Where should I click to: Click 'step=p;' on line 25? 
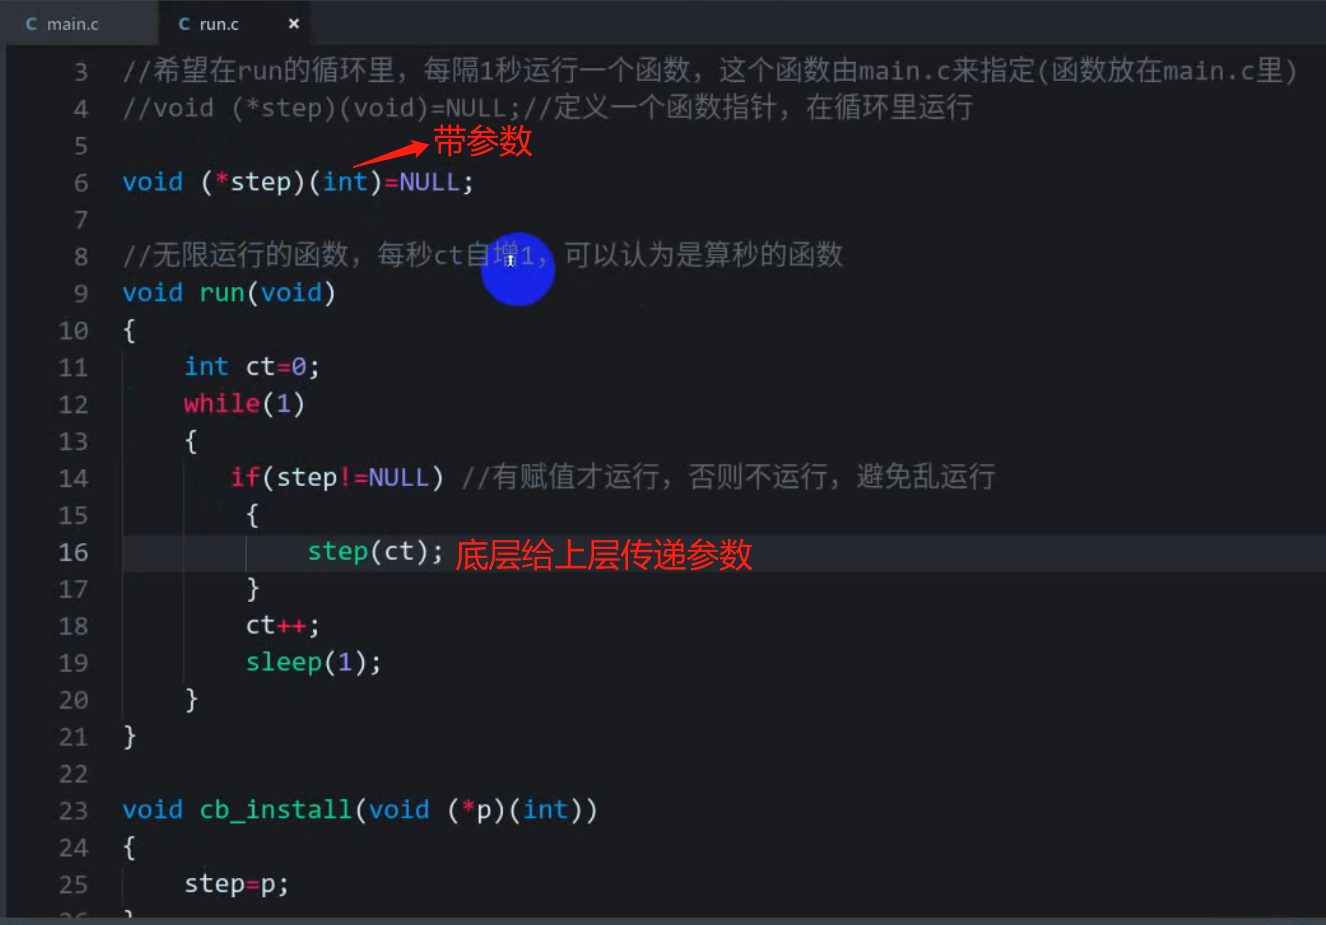(237, 884)
